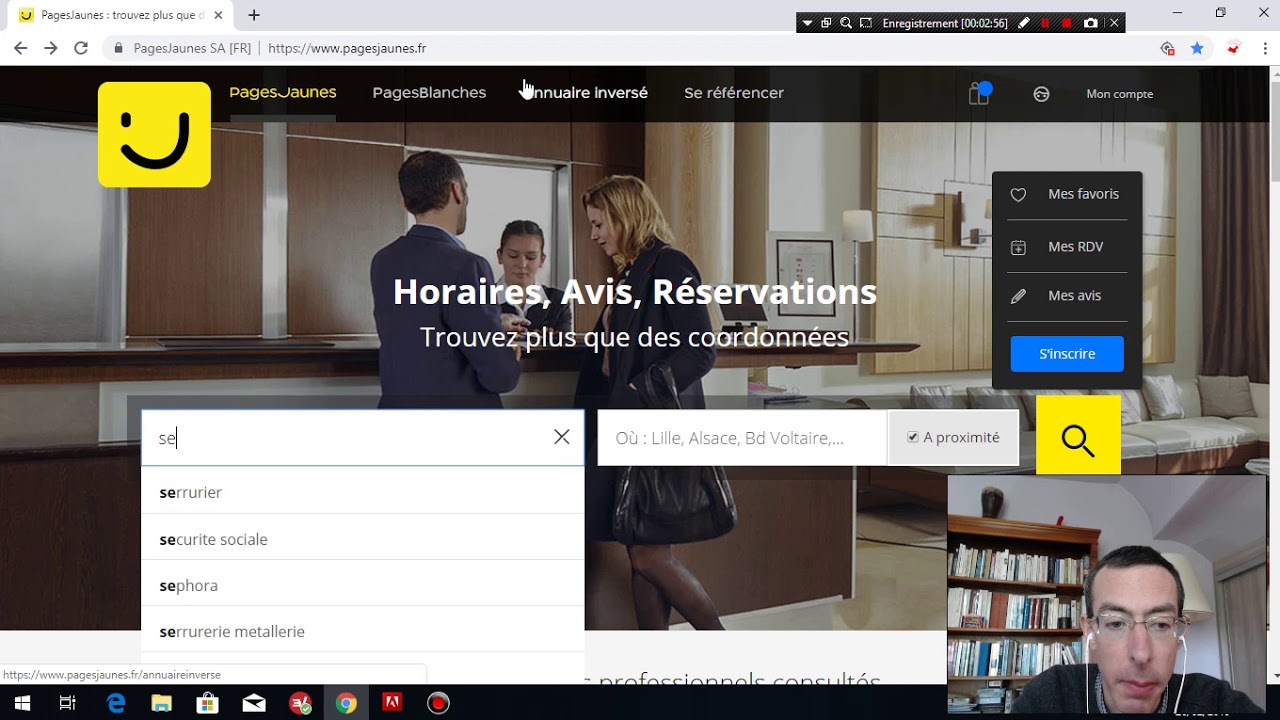Click the recorder zoom magnifier icon

point(846,23)
